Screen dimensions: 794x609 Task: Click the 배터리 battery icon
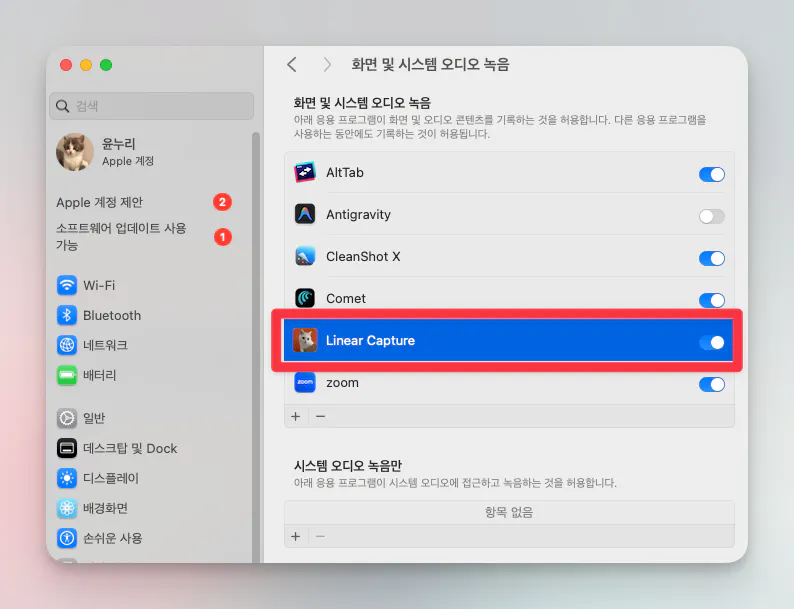[x=67, y=375]
